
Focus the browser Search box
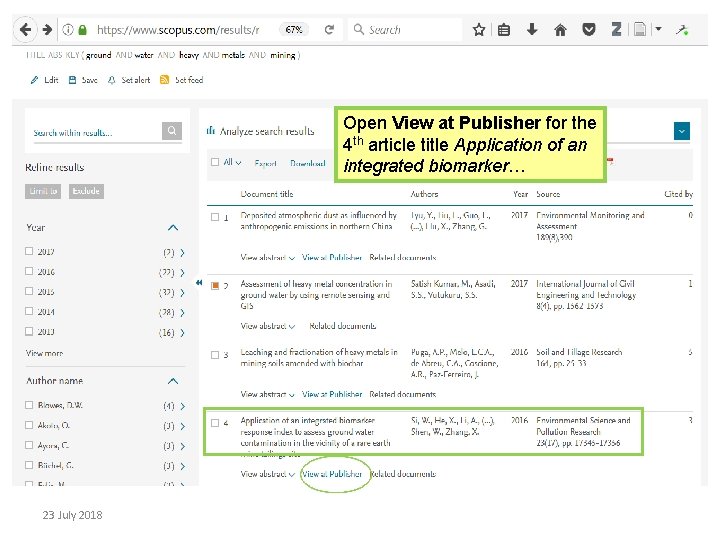coord(406,30)
